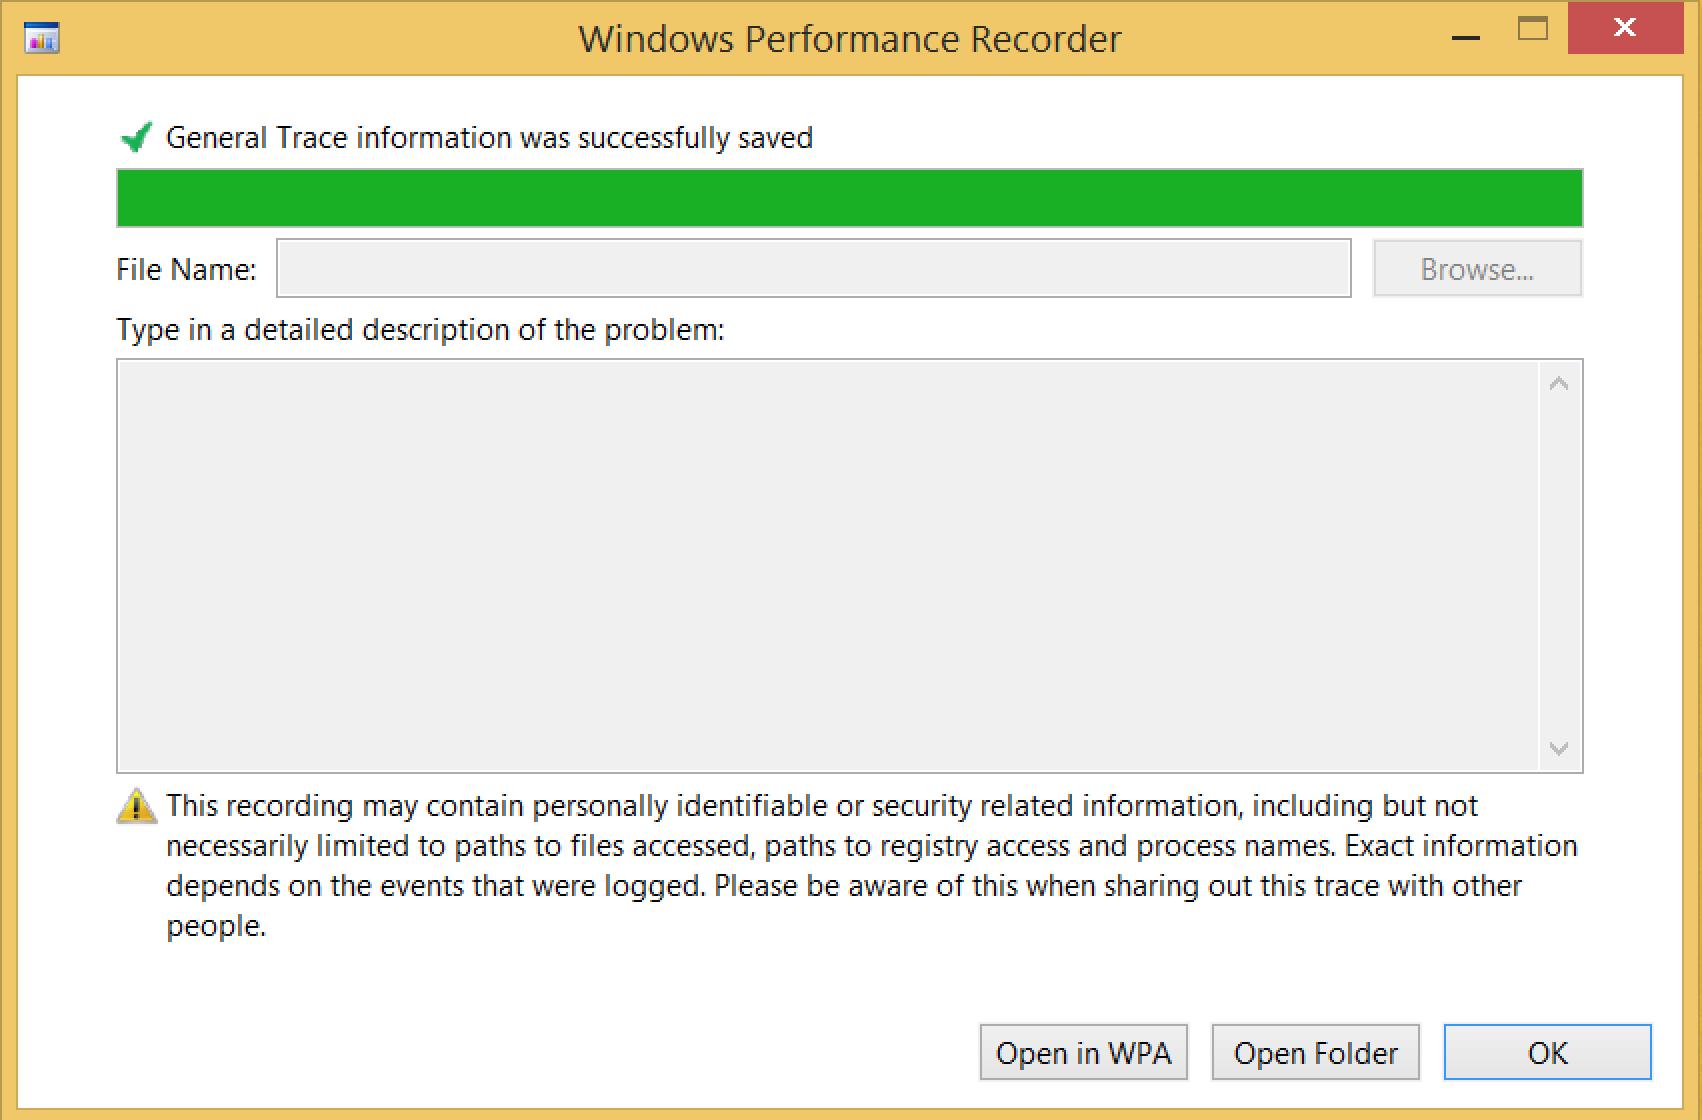Click the scrollbar up arrow
Image resolution: width=1702 pixels, height=1120 pixels.
click(x=1556, y=382)
